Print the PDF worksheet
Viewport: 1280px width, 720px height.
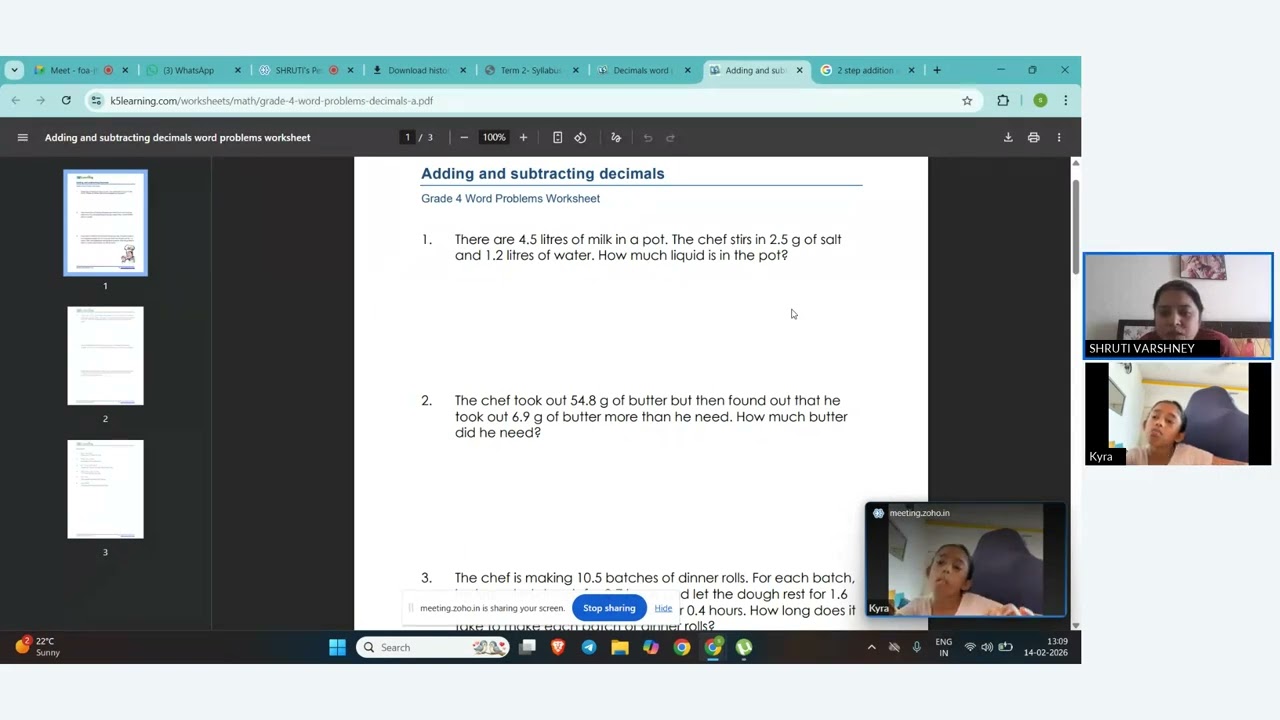click(x=1033, y=138)
